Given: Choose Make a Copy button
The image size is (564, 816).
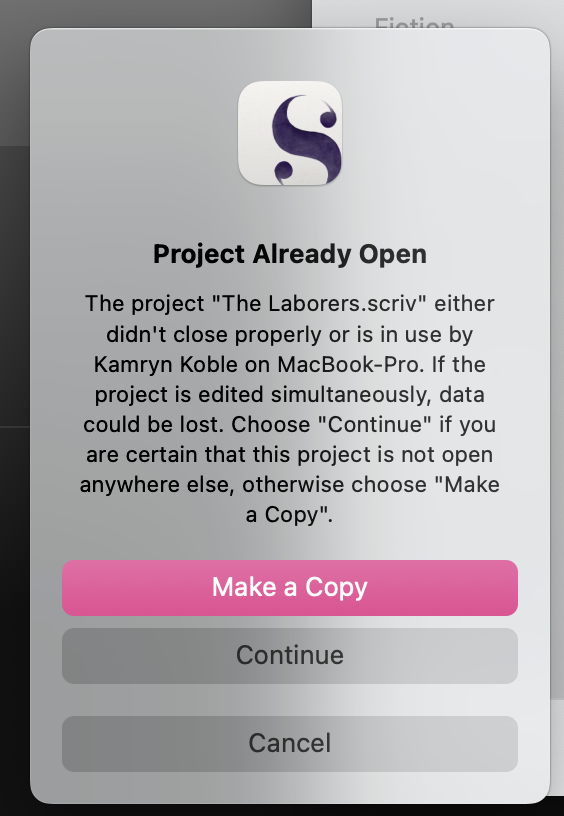Looking at the screenshot, I should 290,588.
